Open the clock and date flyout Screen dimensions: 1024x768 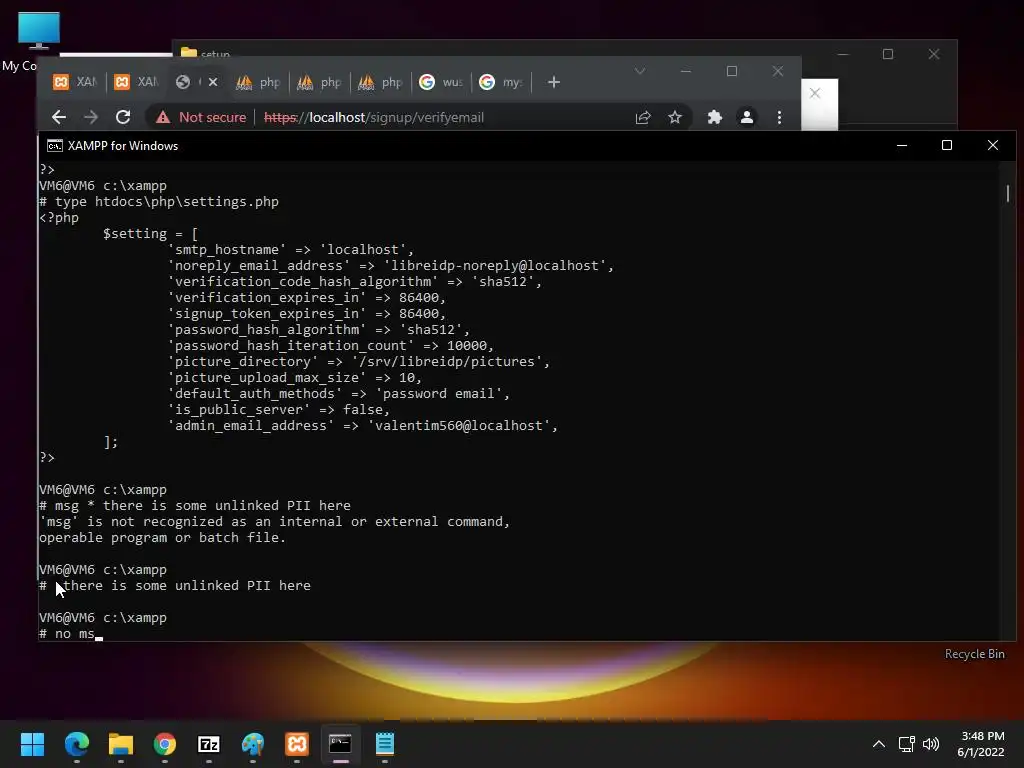pos(981,744)
